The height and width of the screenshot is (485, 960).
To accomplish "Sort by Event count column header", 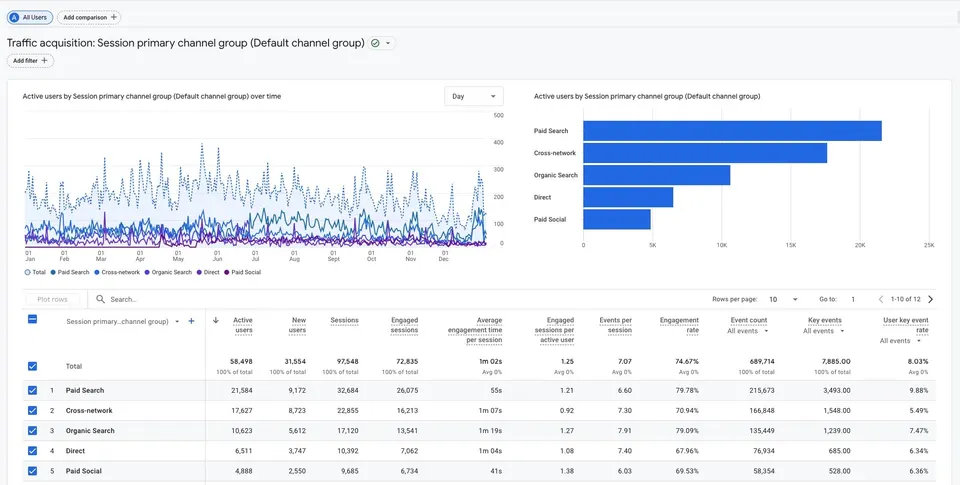I will (749, 320).
